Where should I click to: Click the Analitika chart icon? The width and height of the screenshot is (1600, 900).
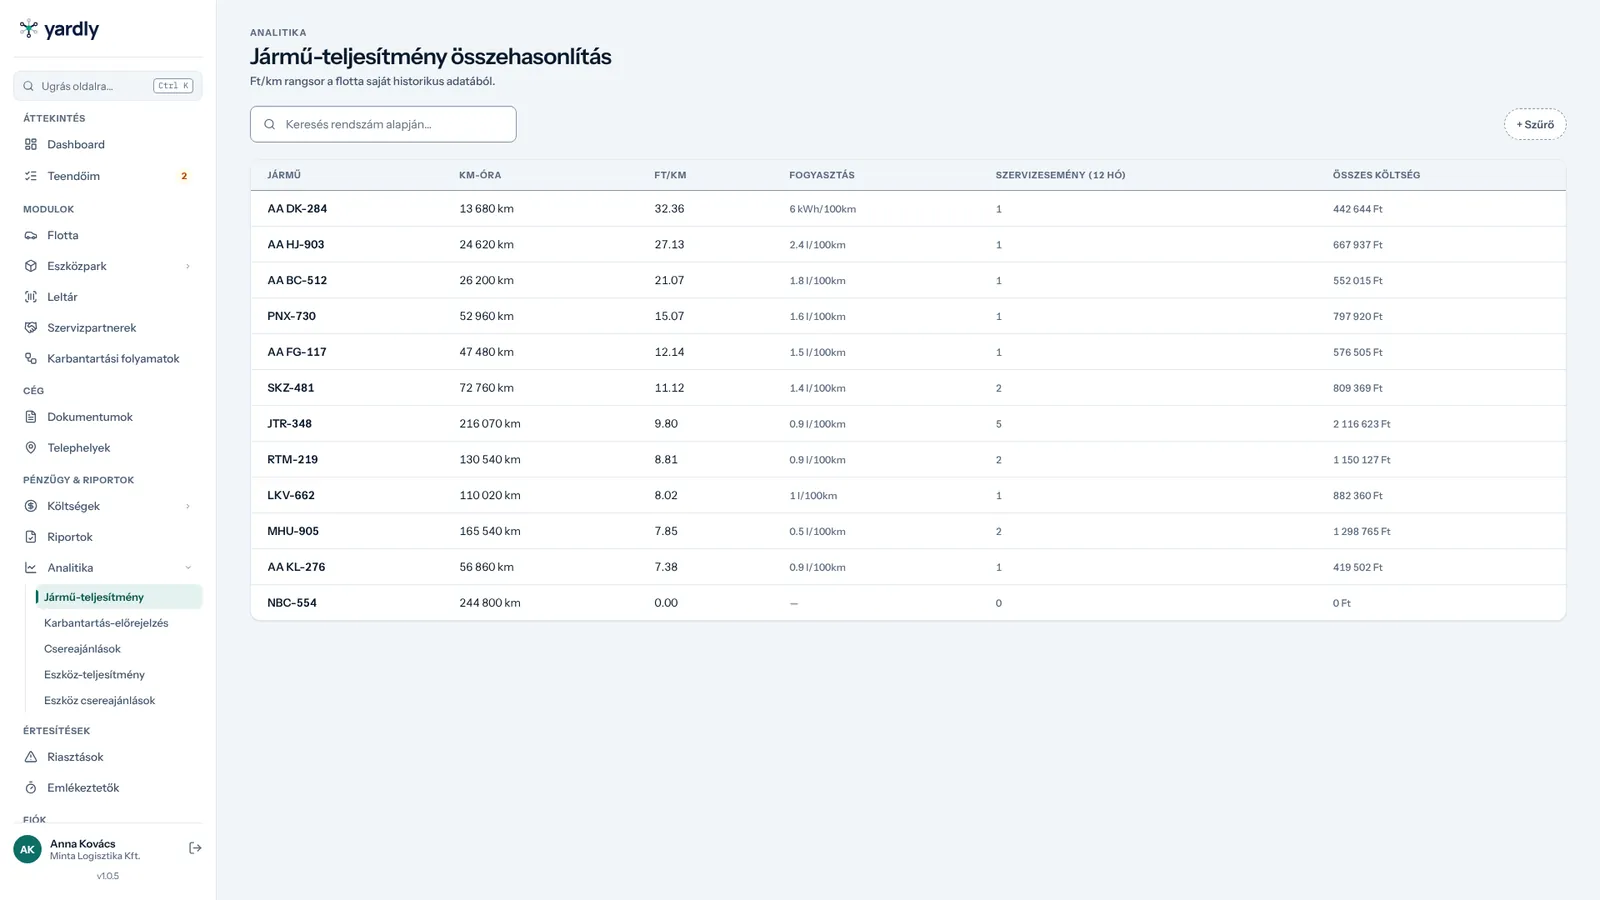[31, 568]
